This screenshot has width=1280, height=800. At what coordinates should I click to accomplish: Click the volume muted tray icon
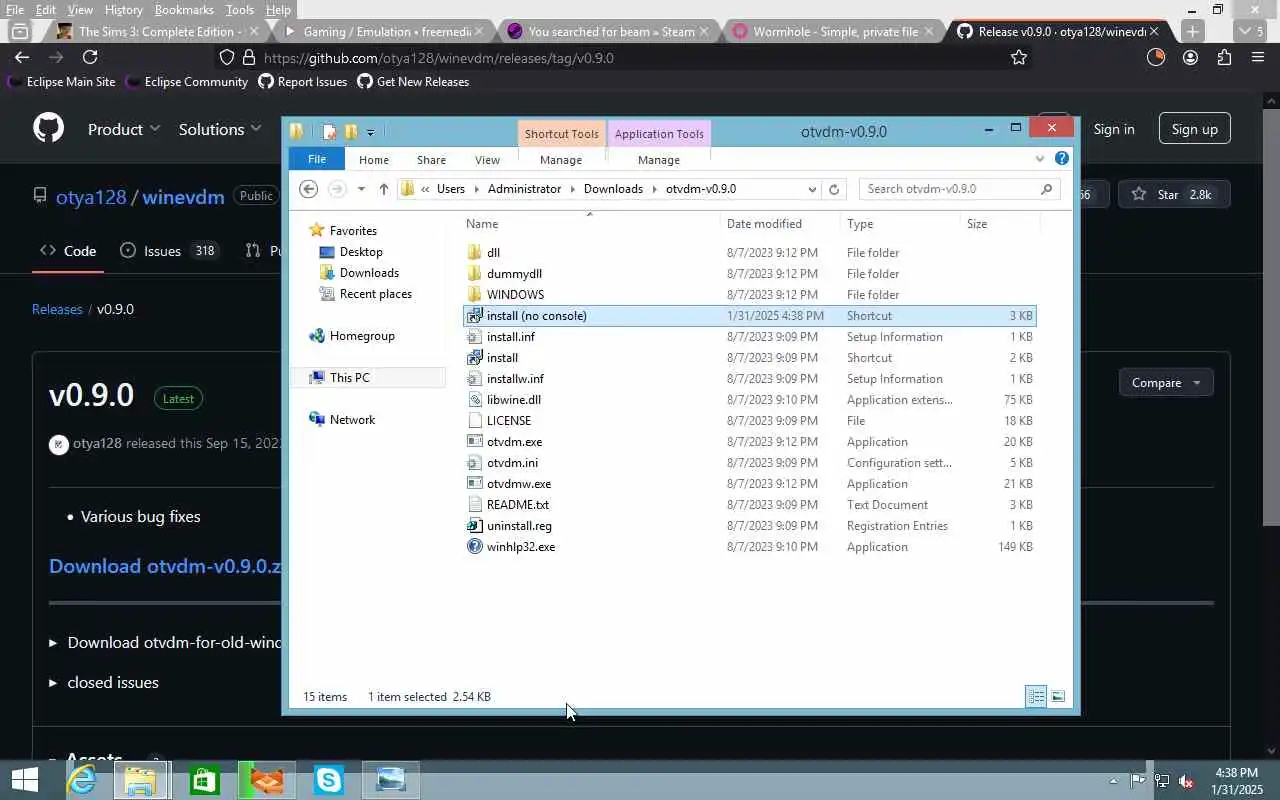pyautogui.click(x=1186, y=781)
